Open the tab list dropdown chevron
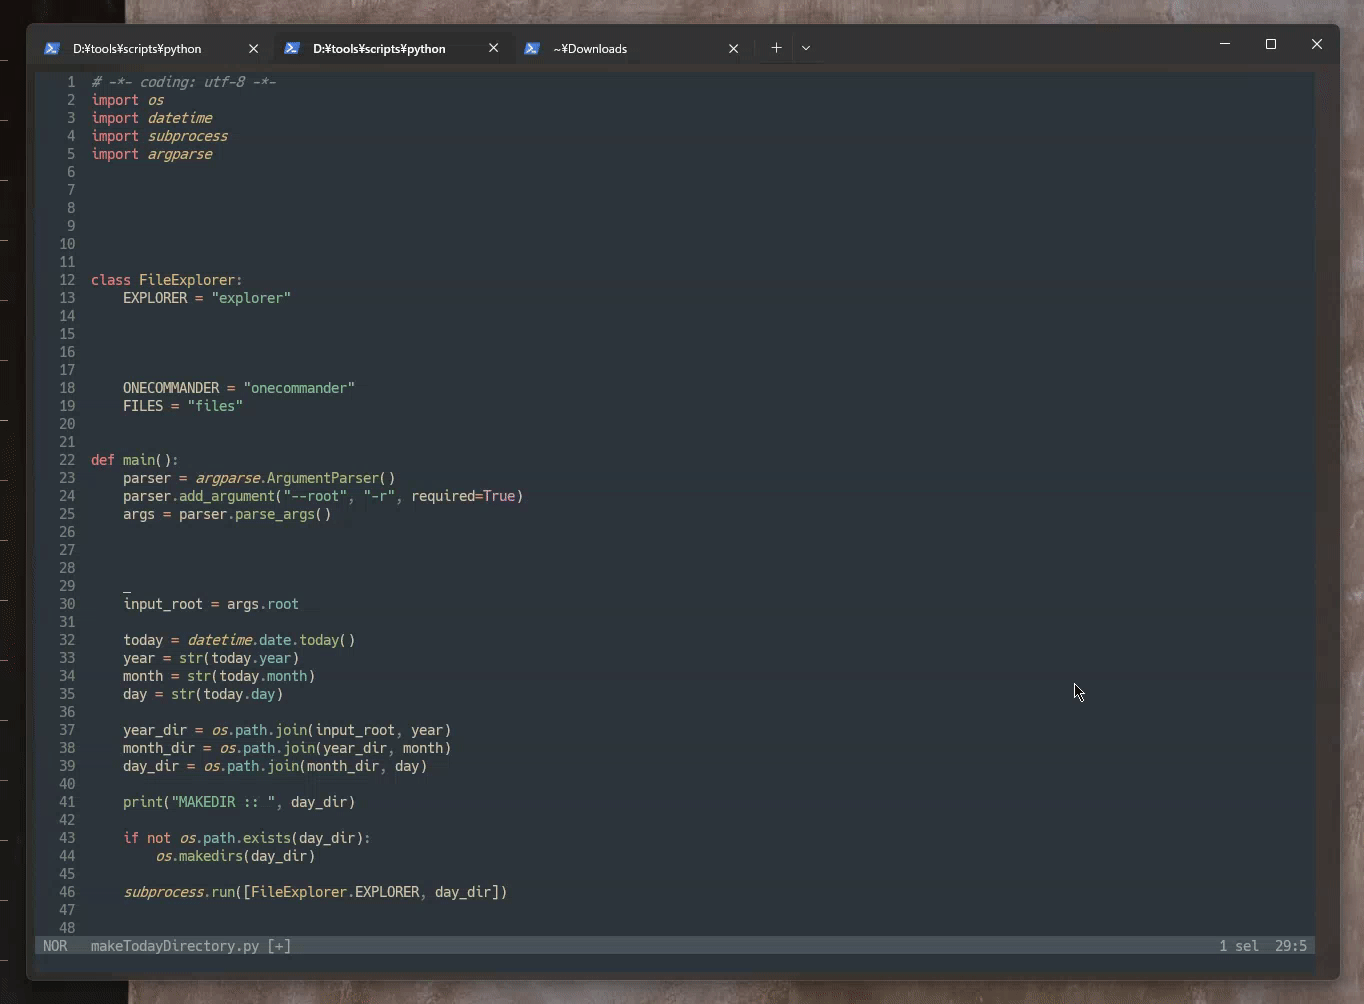The image size is (1364, 1004). pos(807,48)
